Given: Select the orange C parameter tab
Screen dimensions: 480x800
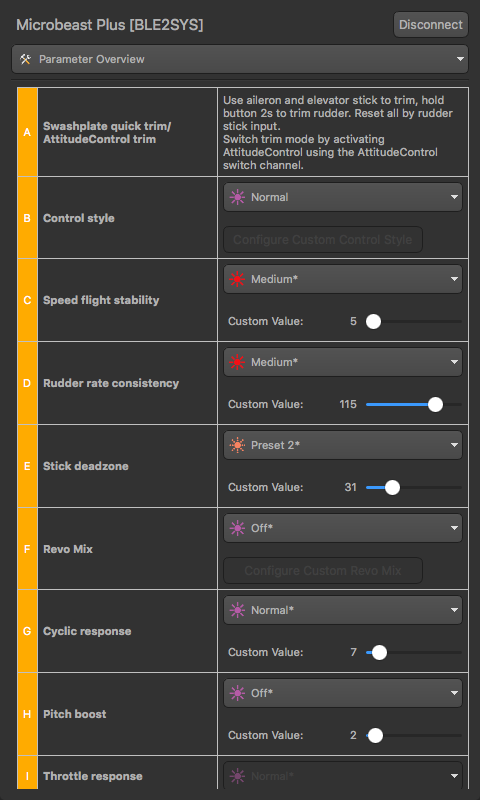Looking at the screenshot, I should [28, 300].
